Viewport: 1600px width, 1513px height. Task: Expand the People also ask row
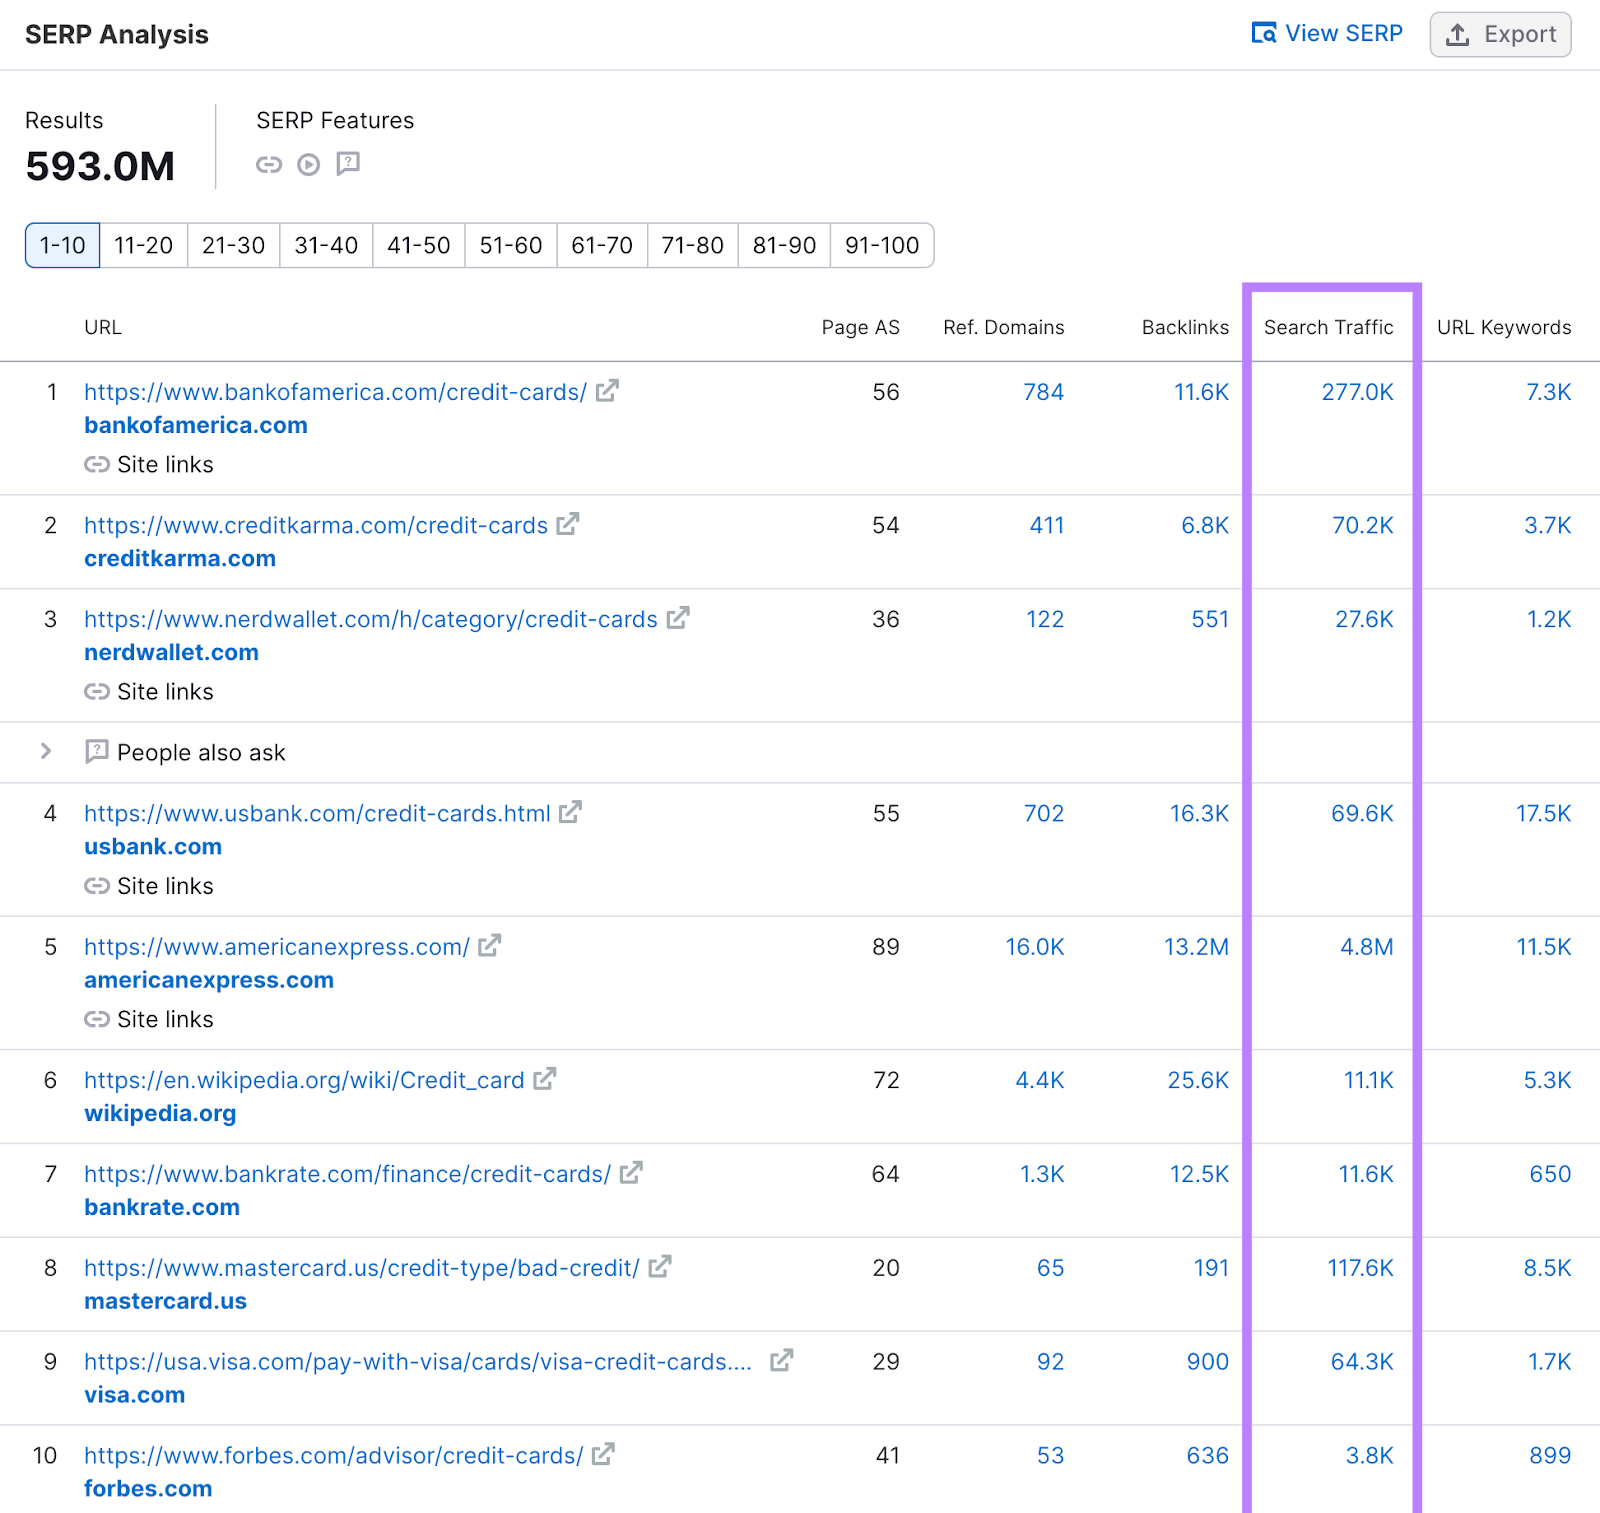(x=45, y=752)
